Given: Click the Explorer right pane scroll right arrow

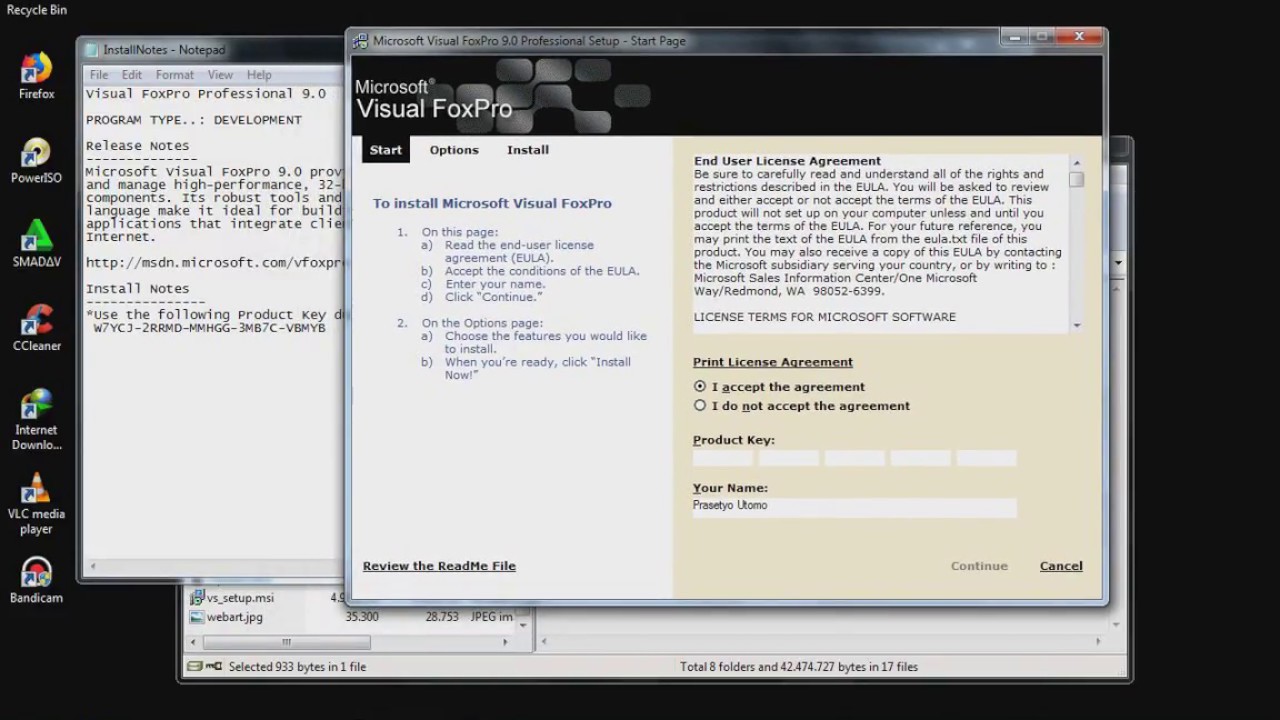Looking at the screenshot, I should point(1098,642).
